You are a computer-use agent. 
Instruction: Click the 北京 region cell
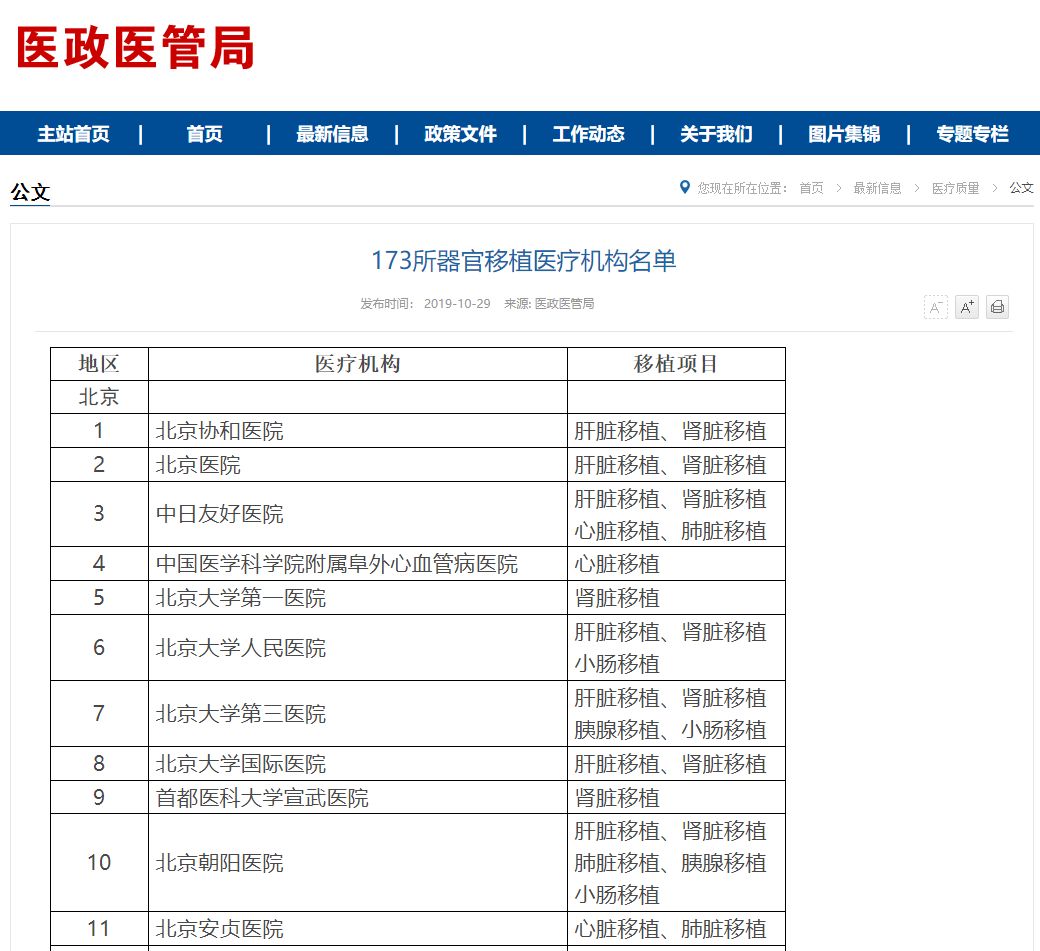point(99,397)
